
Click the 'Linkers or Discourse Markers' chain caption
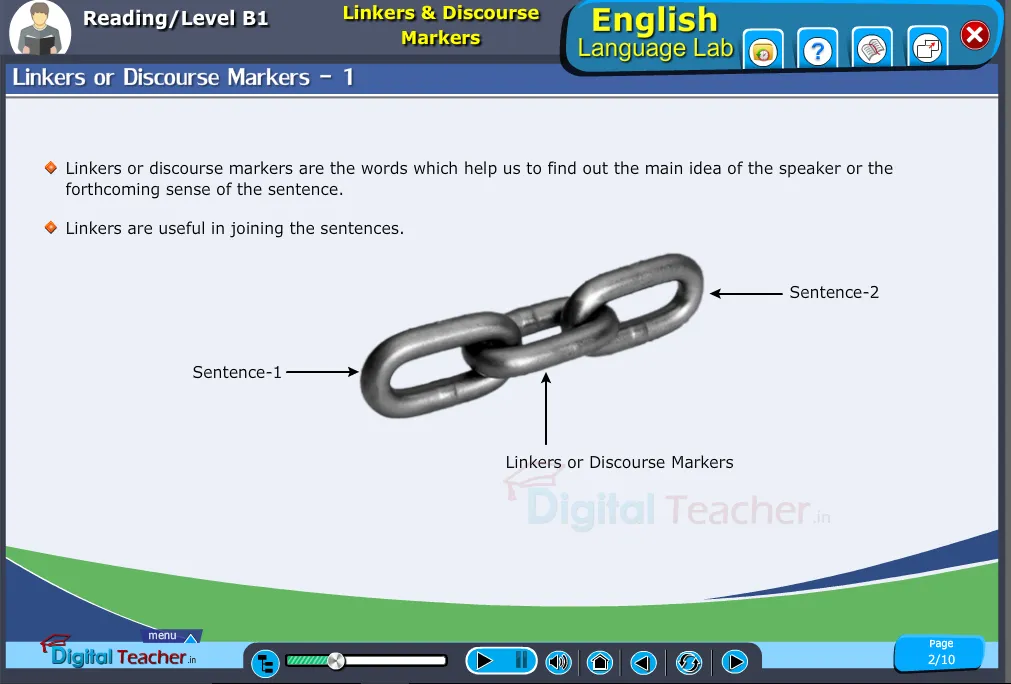pos(619,462)
